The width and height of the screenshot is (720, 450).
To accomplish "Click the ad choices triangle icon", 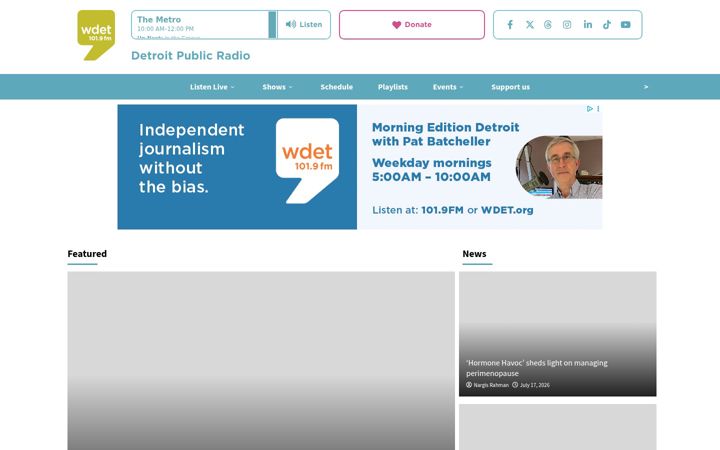I will click(x=590, y=109).
